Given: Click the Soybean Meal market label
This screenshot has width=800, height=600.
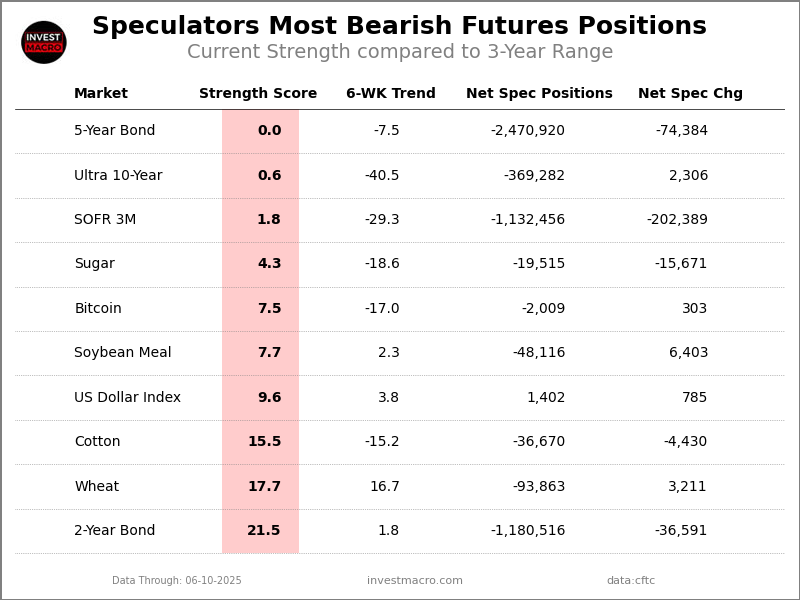Looking at the screenshot, I should (x=122, y=353).
